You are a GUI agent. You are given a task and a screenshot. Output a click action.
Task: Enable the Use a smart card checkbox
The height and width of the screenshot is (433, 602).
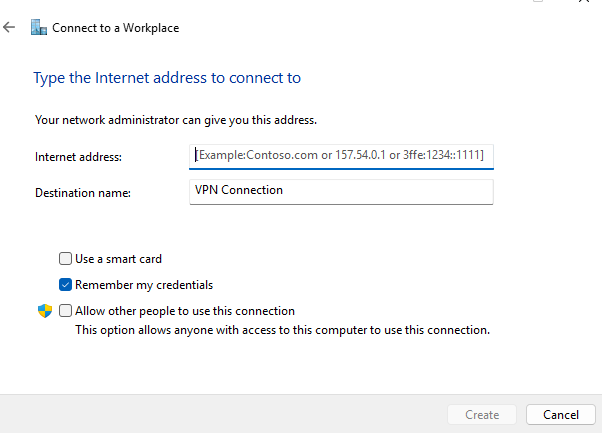(x=66, y=259)
